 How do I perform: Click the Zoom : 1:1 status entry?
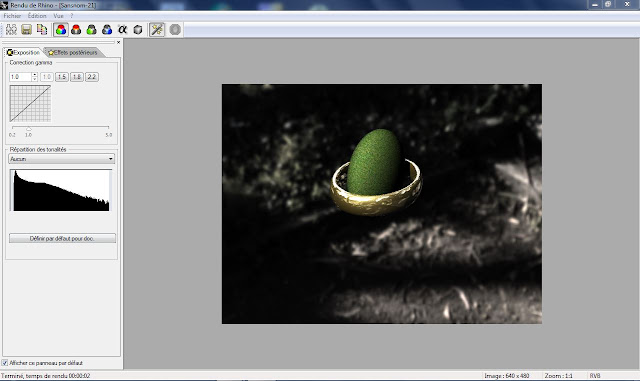558,376
